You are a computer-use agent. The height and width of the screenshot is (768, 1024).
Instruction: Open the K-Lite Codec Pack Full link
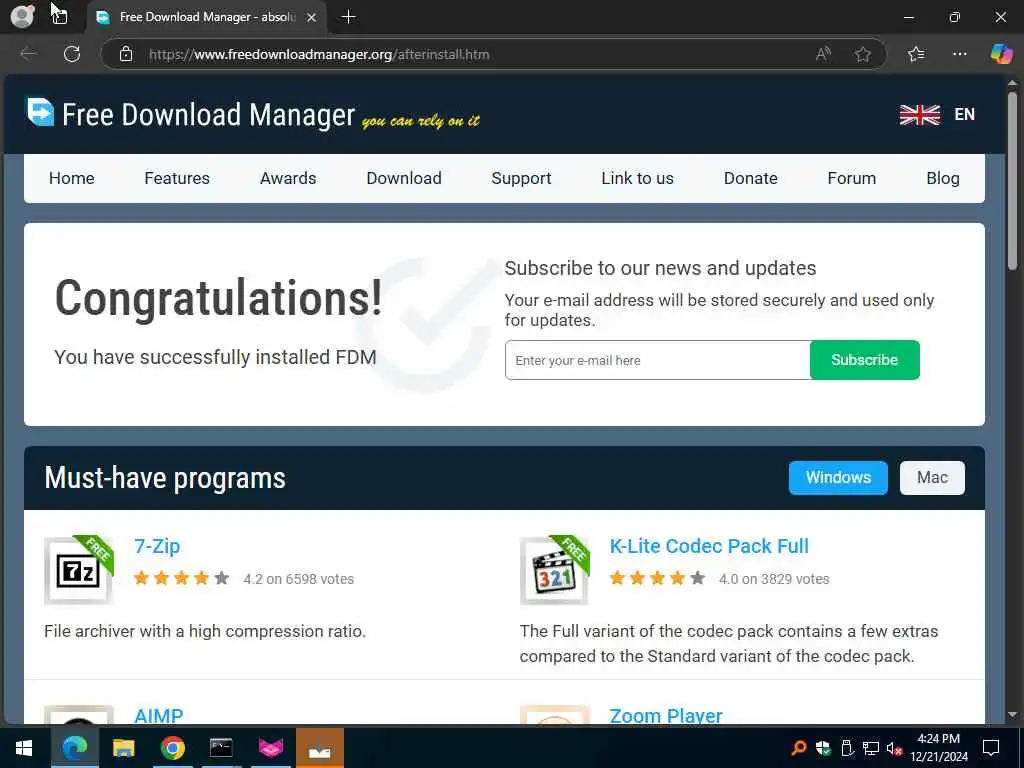click(x=709, y=546)
